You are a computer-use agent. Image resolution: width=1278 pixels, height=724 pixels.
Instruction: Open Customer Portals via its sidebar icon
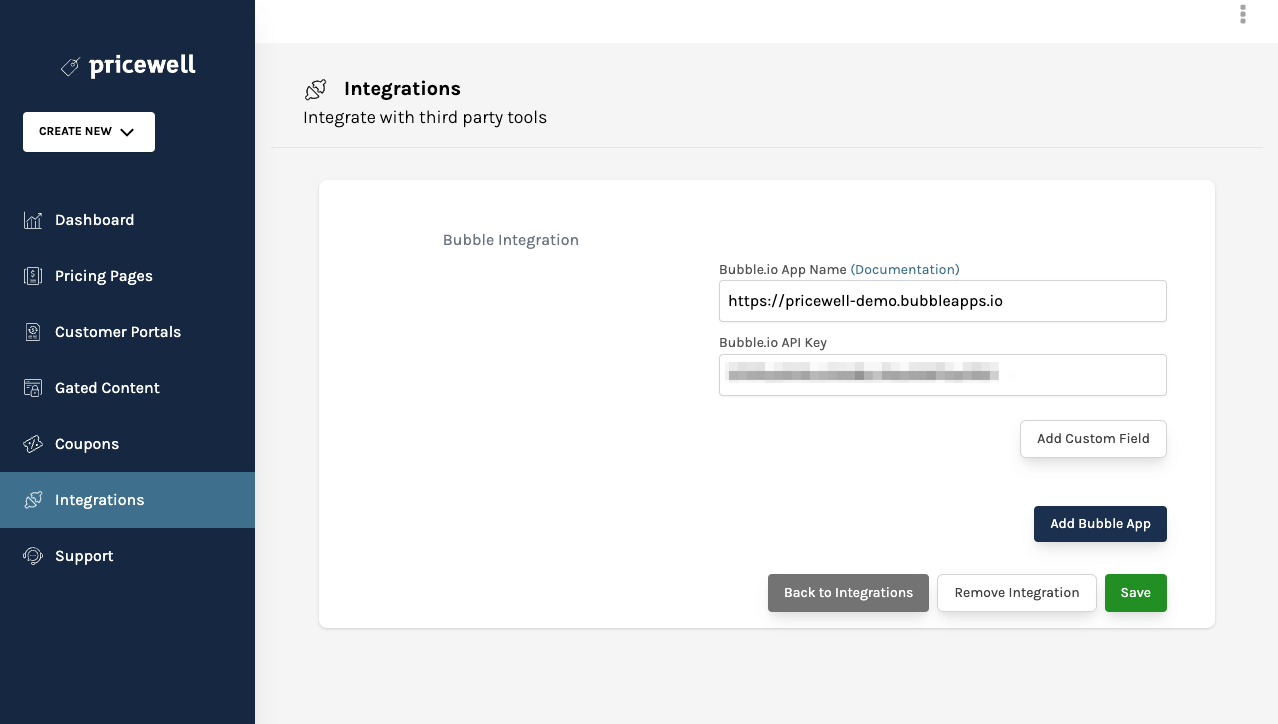pyautogui.click(x=35, y=332)
